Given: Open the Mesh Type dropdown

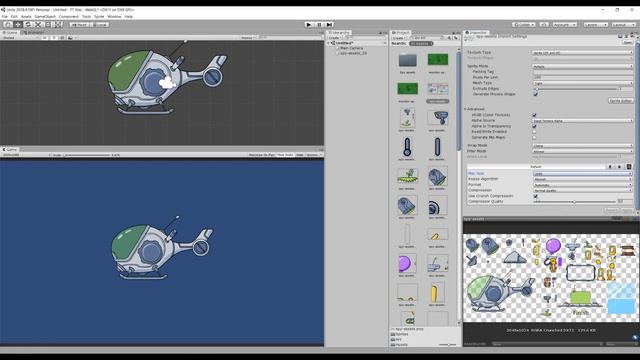Looking at the screenshot, I should pyautogui.click(x=582, y=83).
